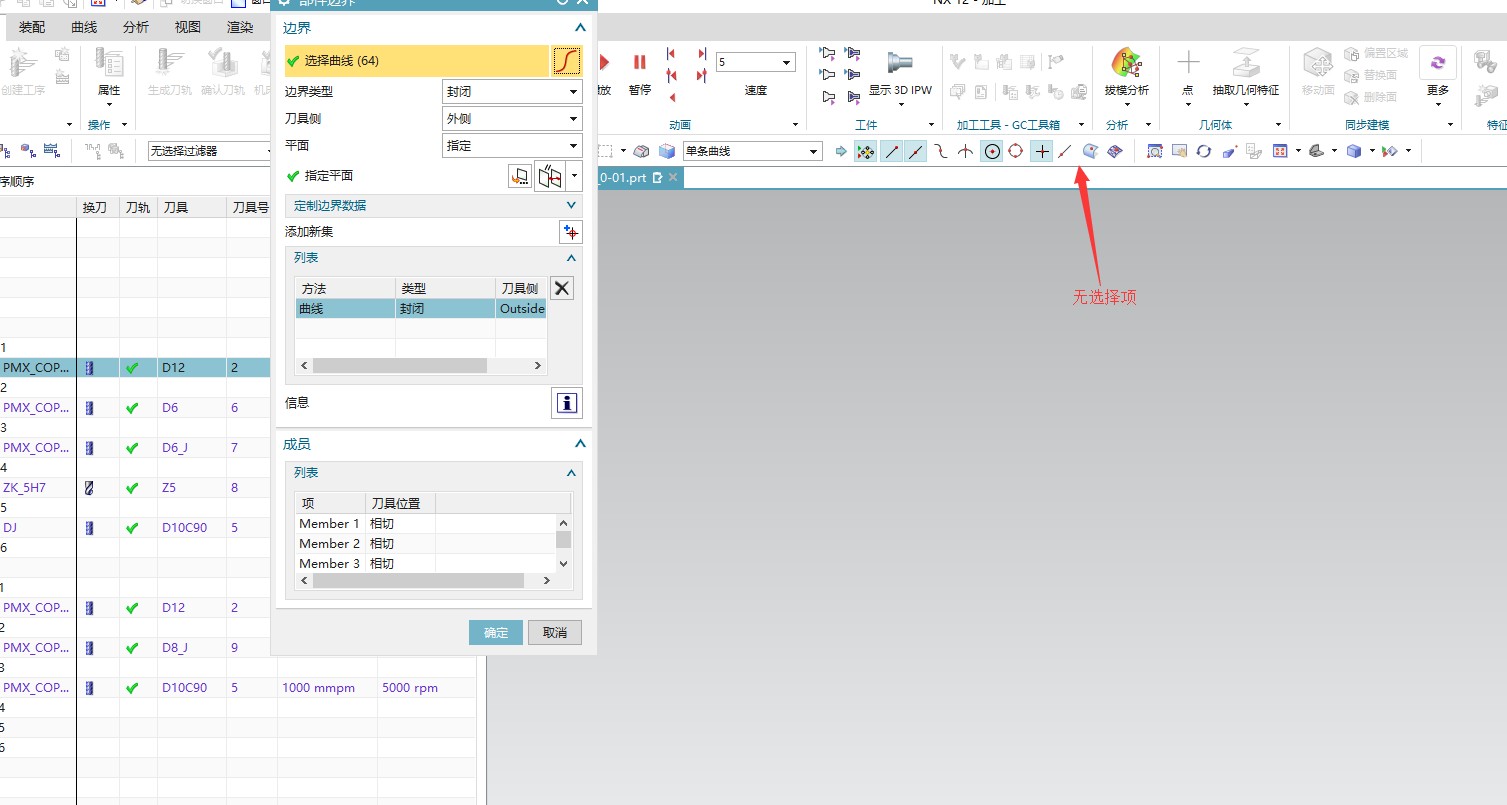
Task: Click the green toolpath check in DJ row
Action: (x=132, y=528)
